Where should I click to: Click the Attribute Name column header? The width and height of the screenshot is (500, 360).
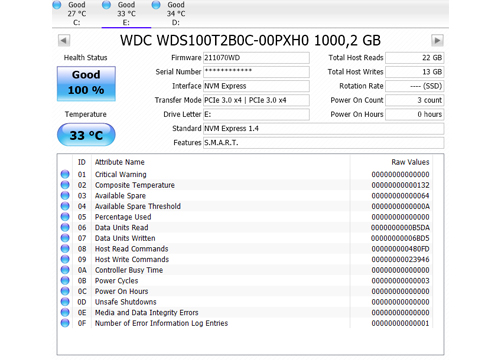pyautogui.click(x=120, y=162)
